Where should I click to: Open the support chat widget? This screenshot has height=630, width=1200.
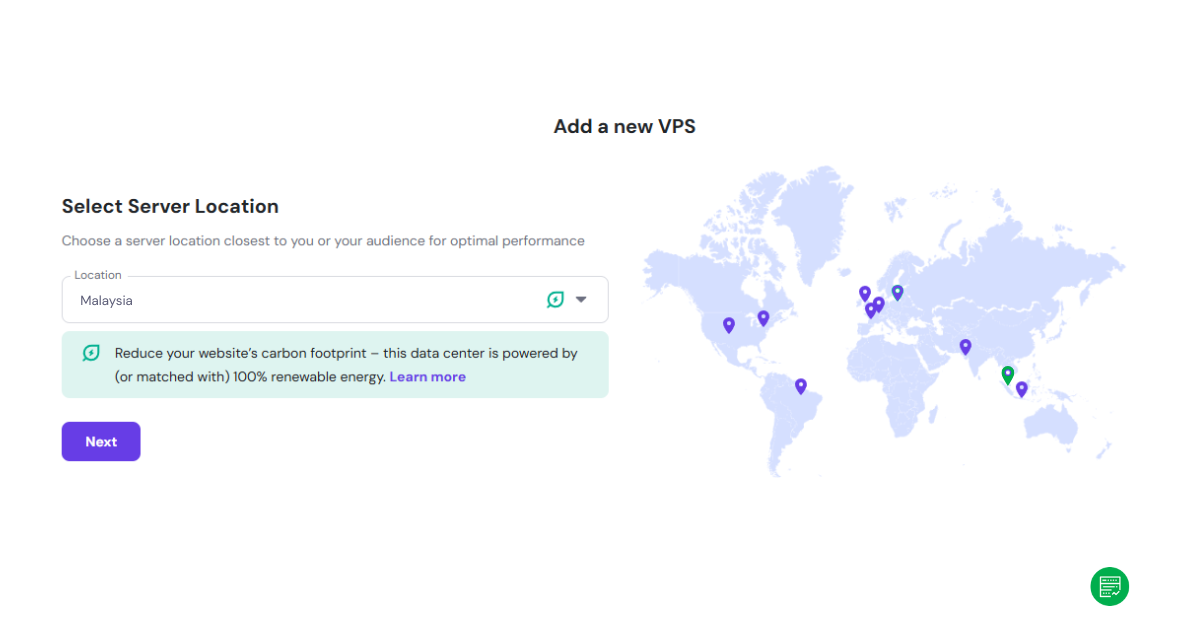click(x=1108, y=586)
